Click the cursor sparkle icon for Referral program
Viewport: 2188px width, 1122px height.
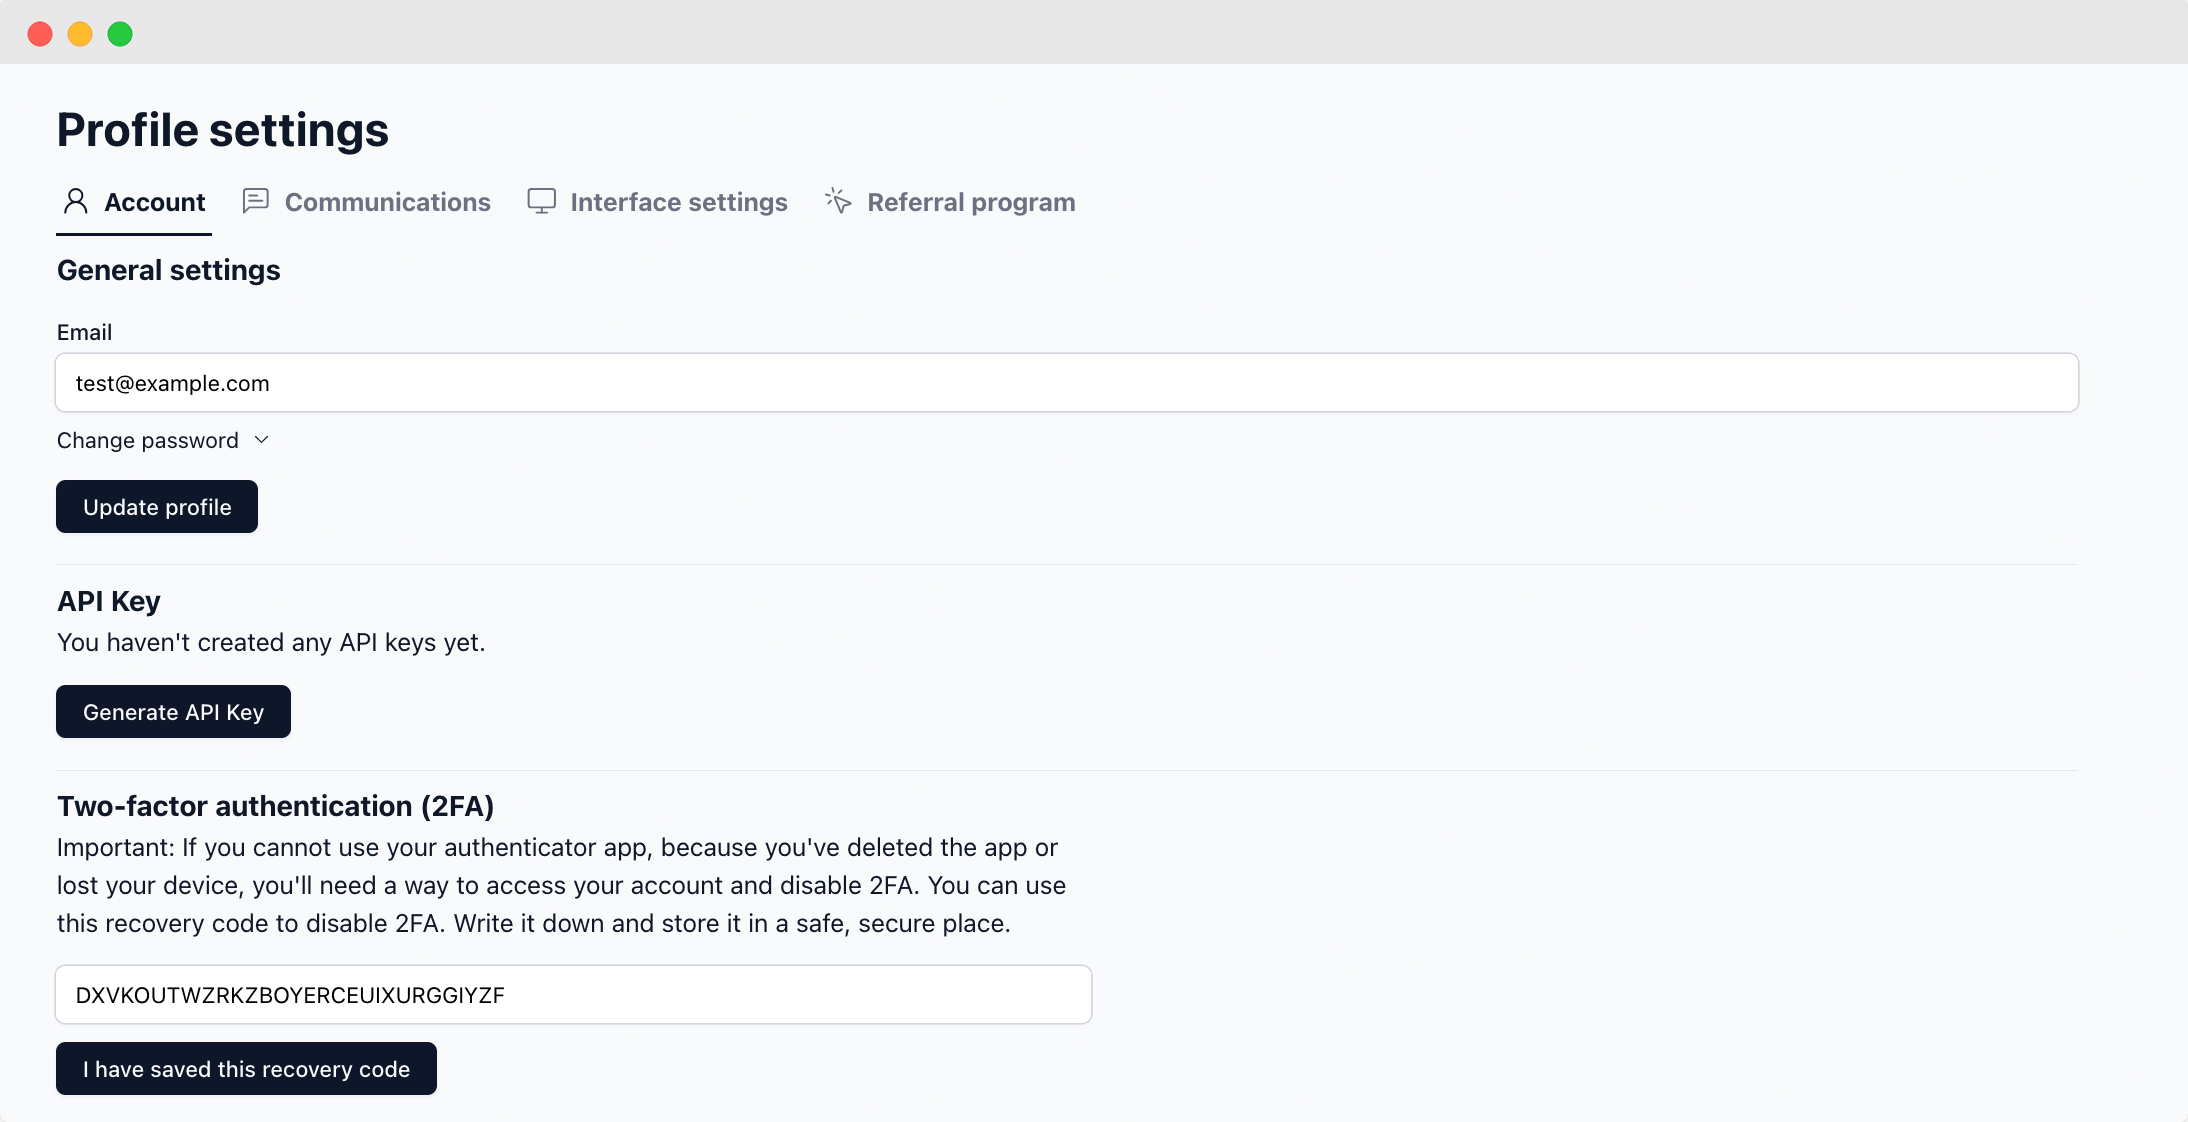[838, 201]
